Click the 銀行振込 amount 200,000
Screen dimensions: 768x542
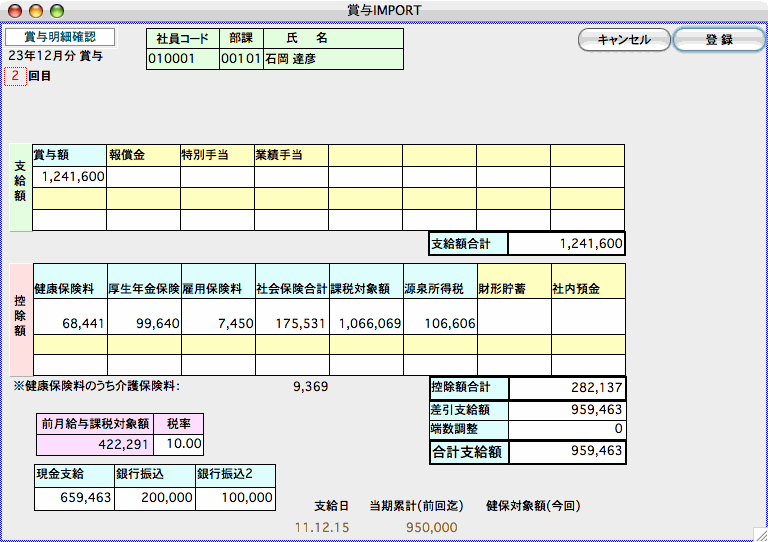coord(154,497)
